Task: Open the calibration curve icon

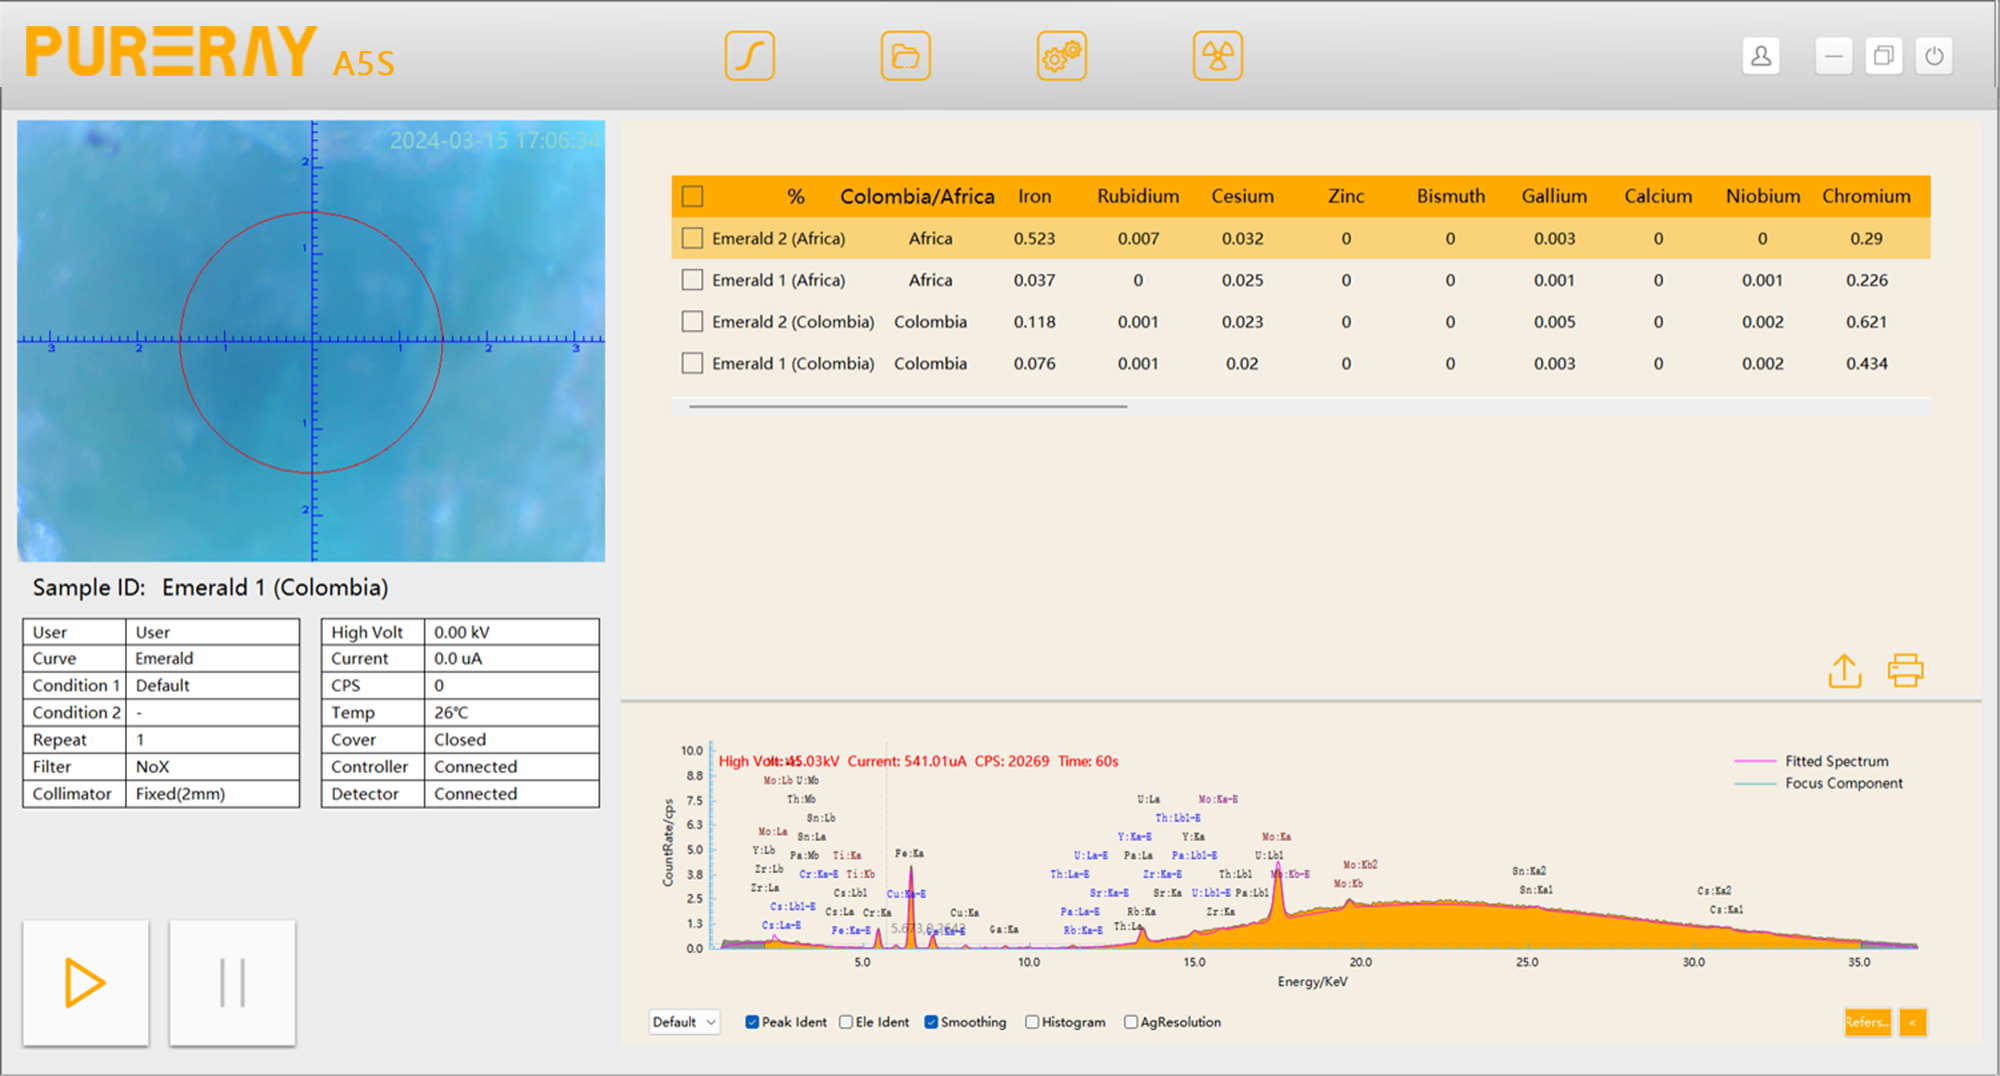Action: [x=749, y=56]
